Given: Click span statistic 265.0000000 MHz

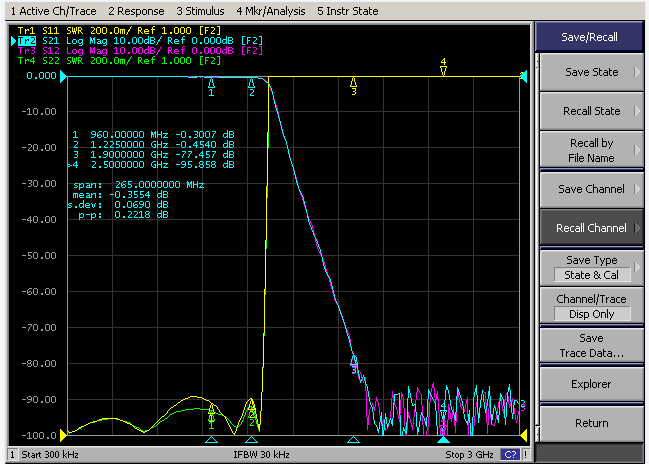Looking at the screenshot, I should click(139, 185).
